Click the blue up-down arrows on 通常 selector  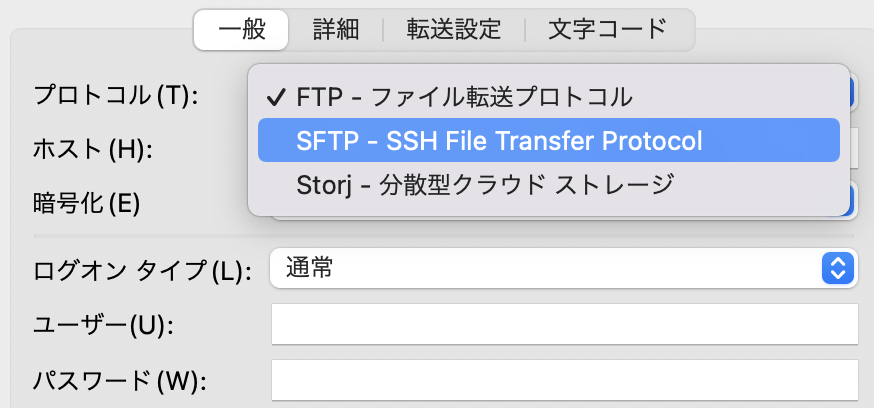tap(838, 268)
